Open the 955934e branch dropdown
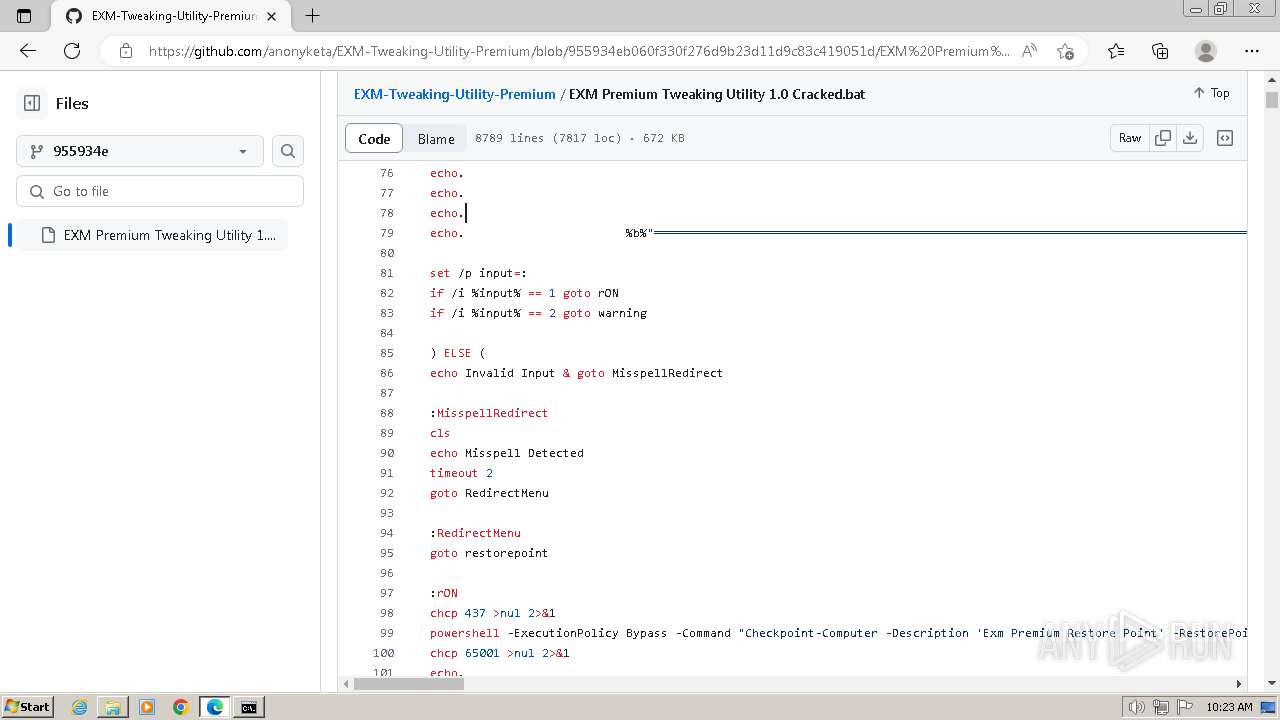 point(140,151)
